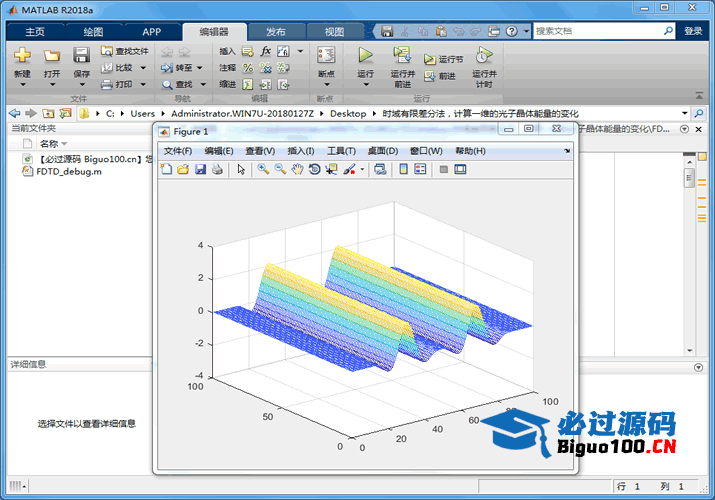Select the Zoom In tool in Figure toolbar
715x500 pixels.
pos(263,170)
